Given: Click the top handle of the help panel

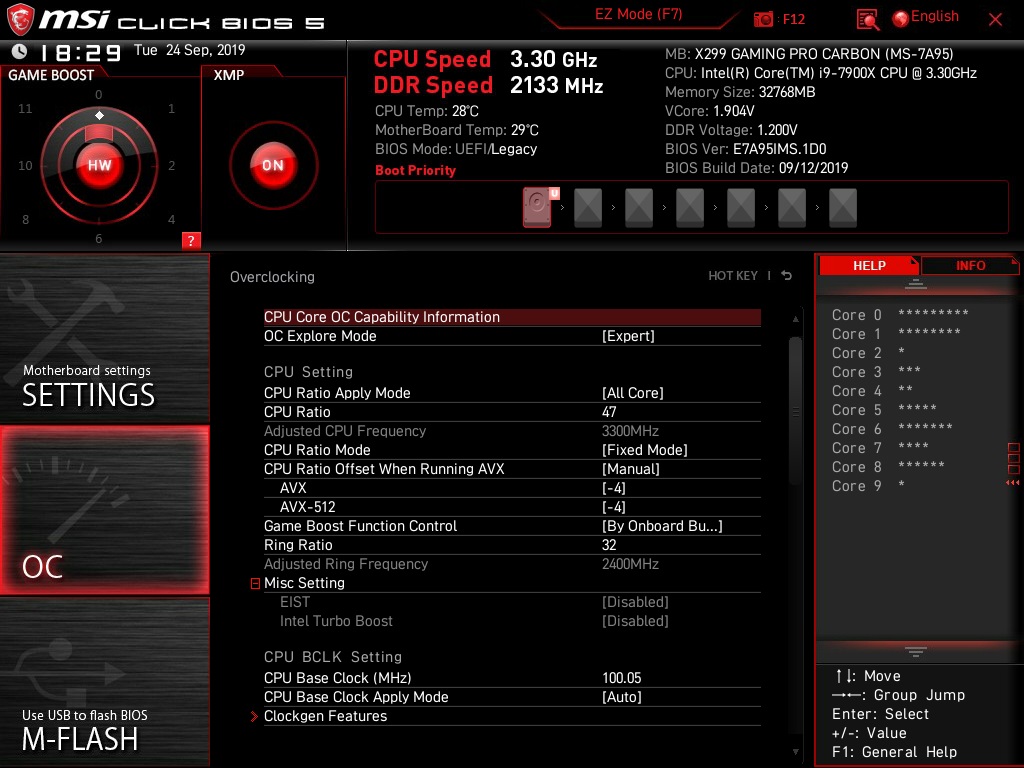Looking at the screenshot, I should point(916,283).
